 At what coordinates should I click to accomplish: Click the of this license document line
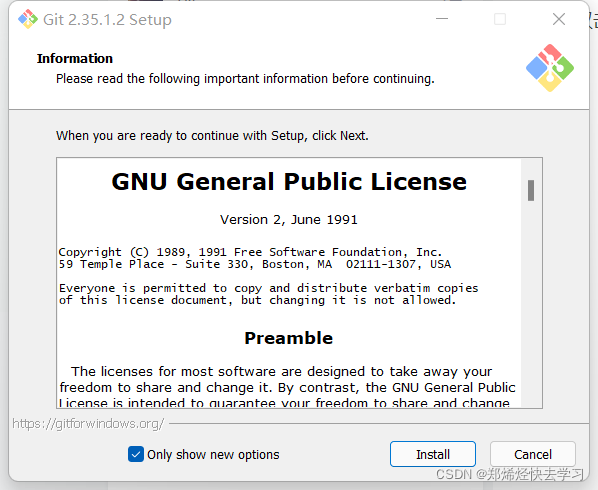coord(257,300)
